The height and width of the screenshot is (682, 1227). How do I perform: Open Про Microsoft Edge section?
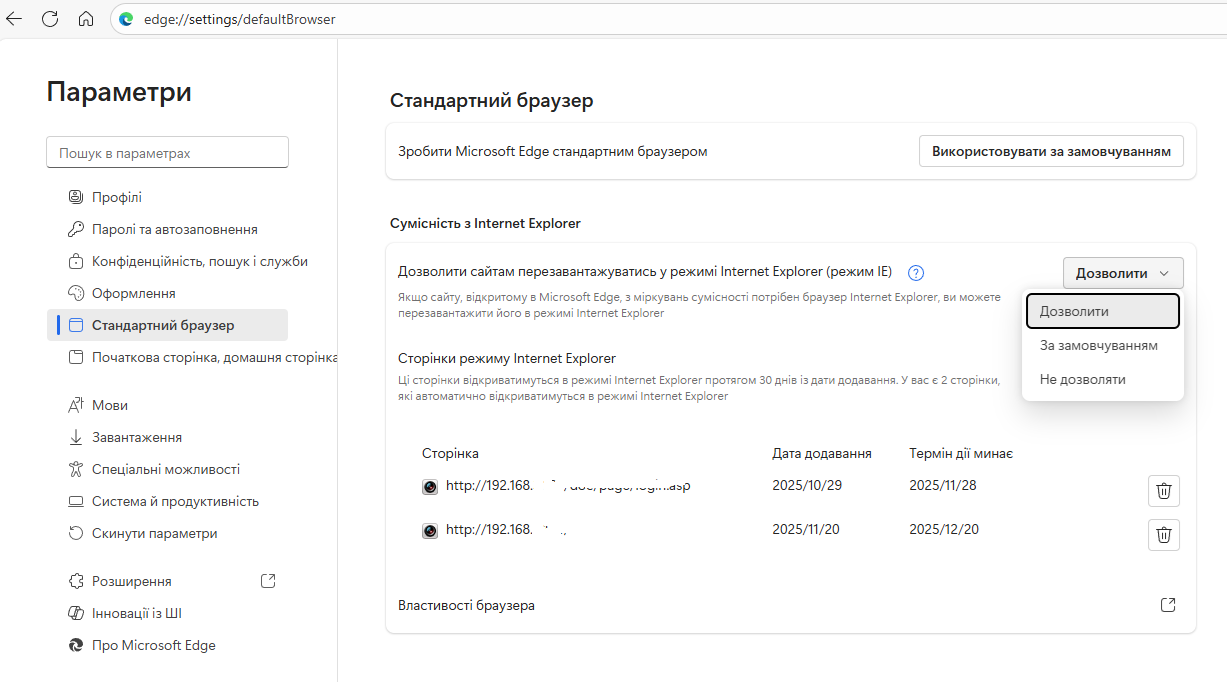pyautogui.click(x=167, y=645)
